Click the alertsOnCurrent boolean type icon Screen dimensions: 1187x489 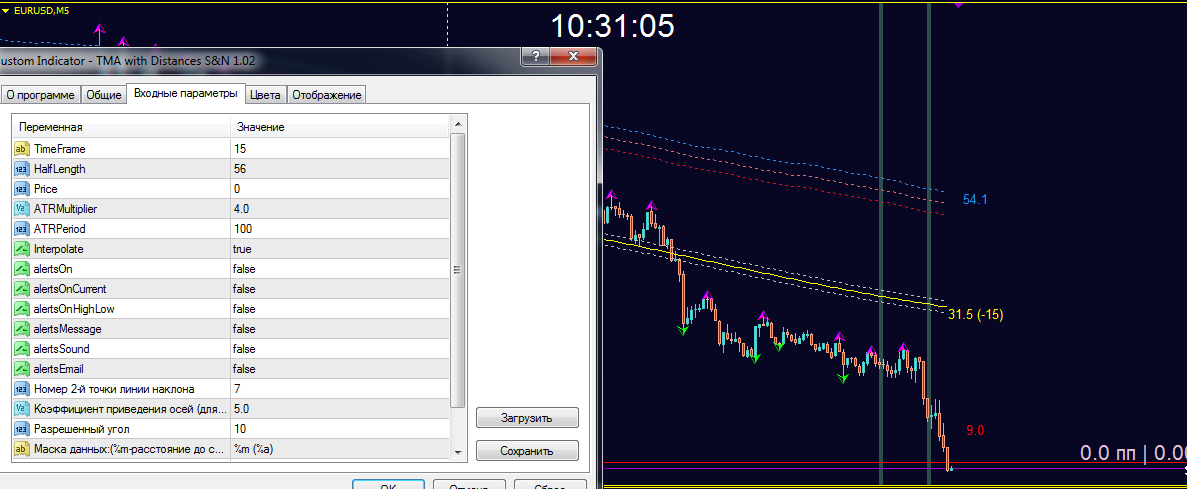tap(21, 288)
